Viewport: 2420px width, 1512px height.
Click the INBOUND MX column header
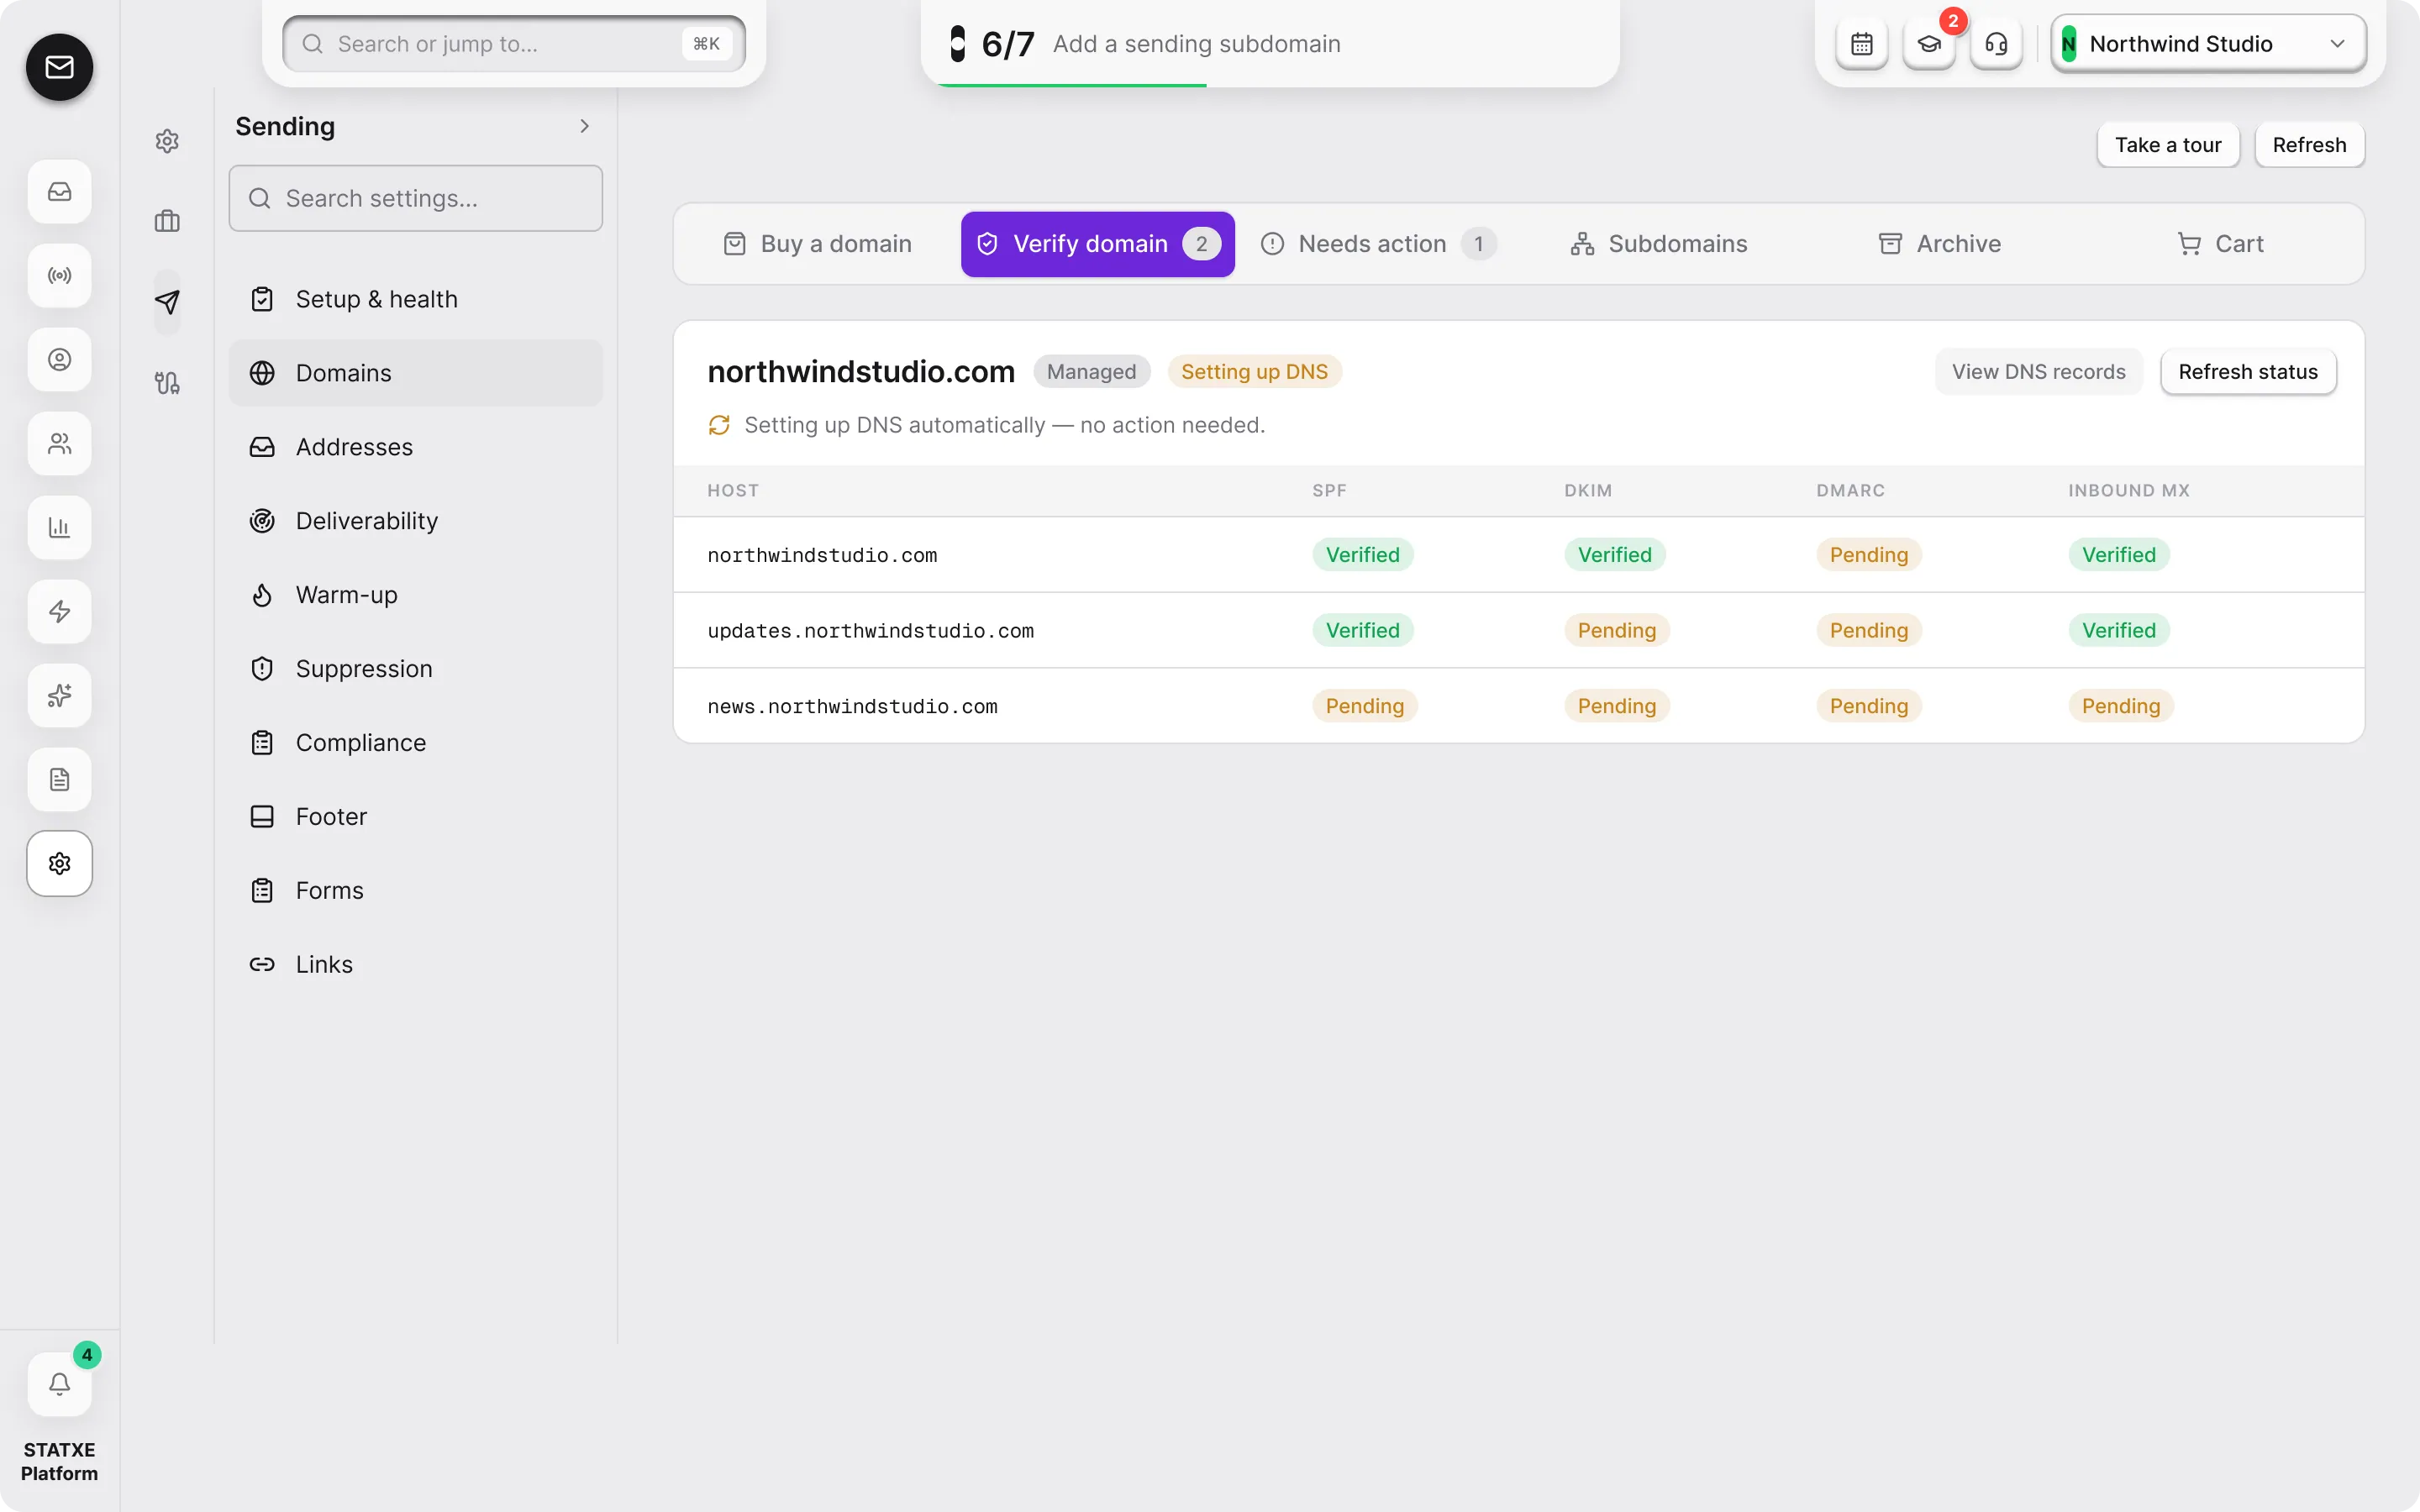click(2128, 490)
